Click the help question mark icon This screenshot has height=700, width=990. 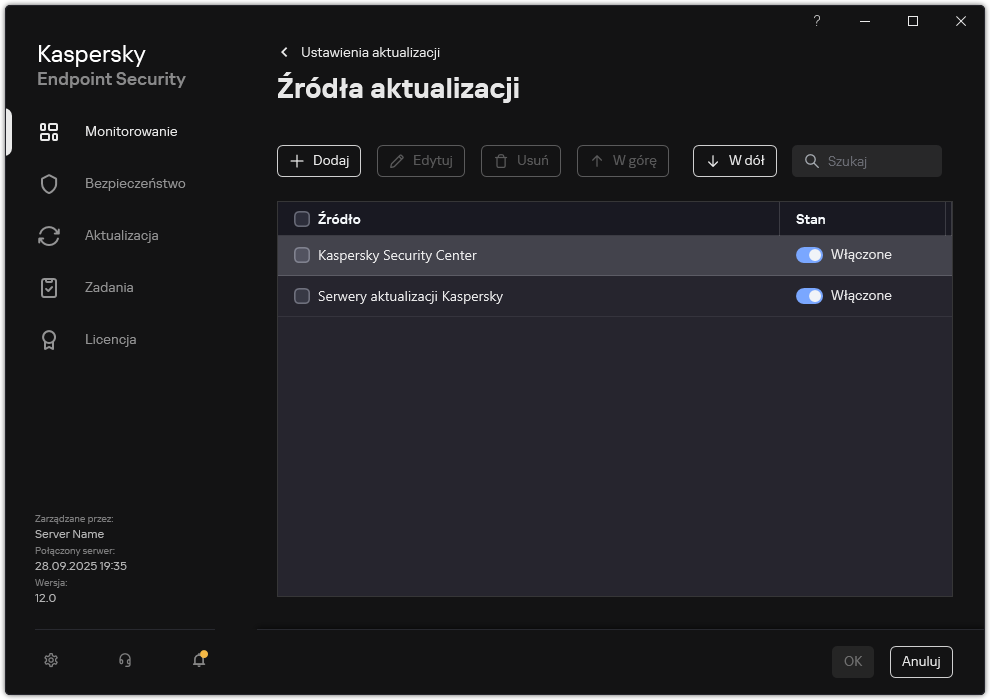tap(817, 21)
